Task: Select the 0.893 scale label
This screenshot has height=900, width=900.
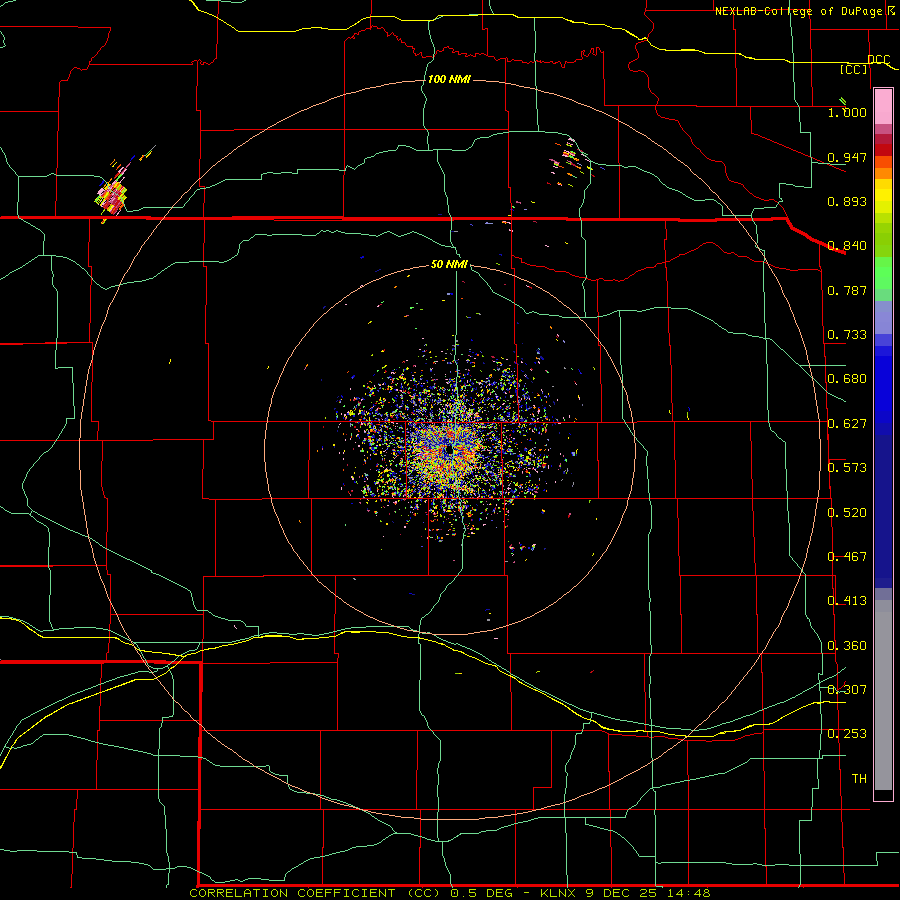Action: [847, 201]
